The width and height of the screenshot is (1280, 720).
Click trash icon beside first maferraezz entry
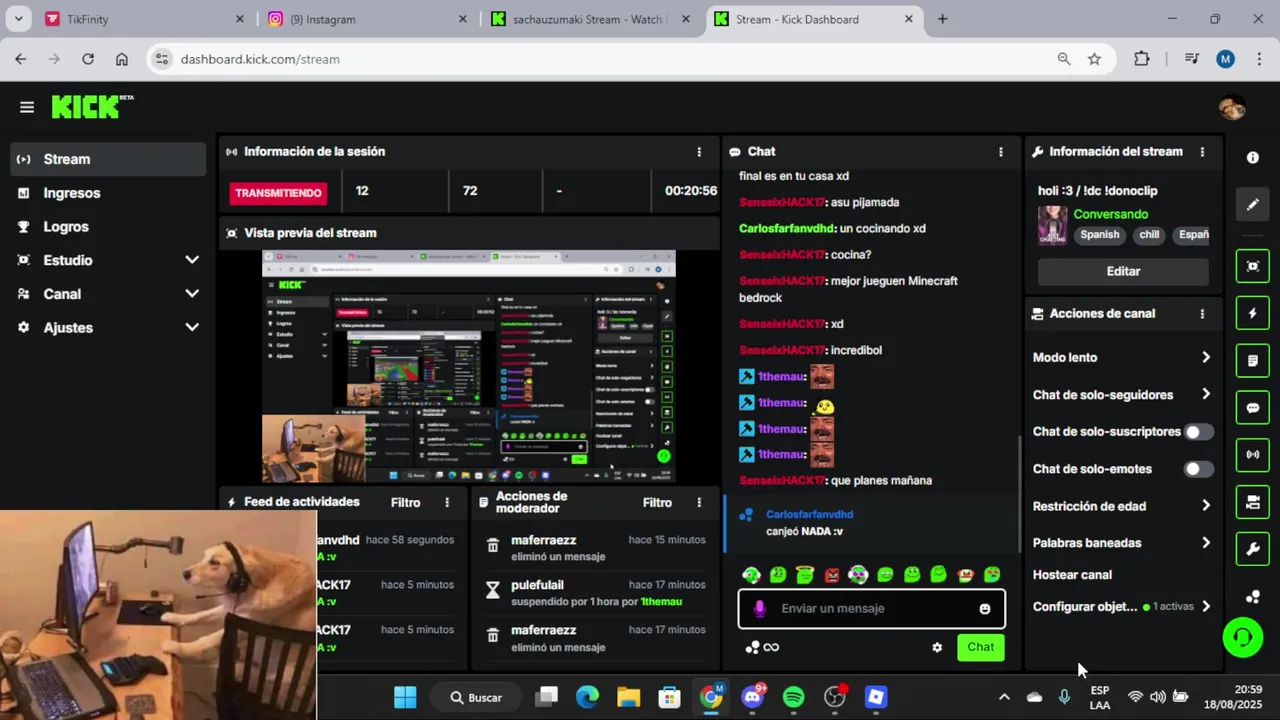pos(492,546)
